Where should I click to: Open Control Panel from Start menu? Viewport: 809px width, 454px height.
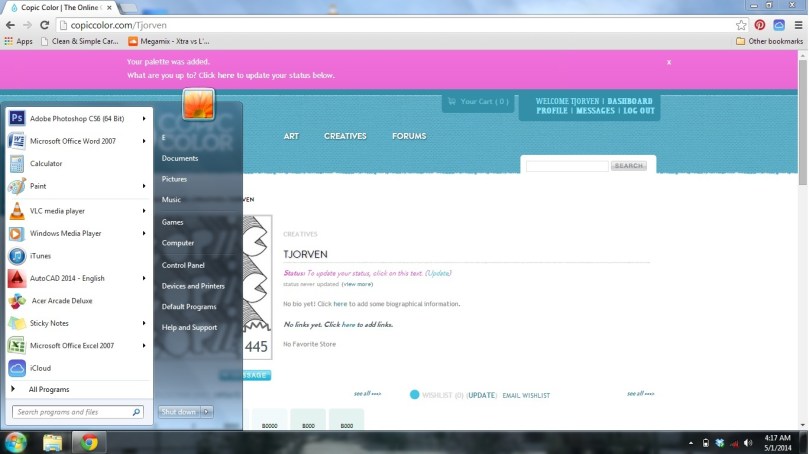tap(183, 265)
